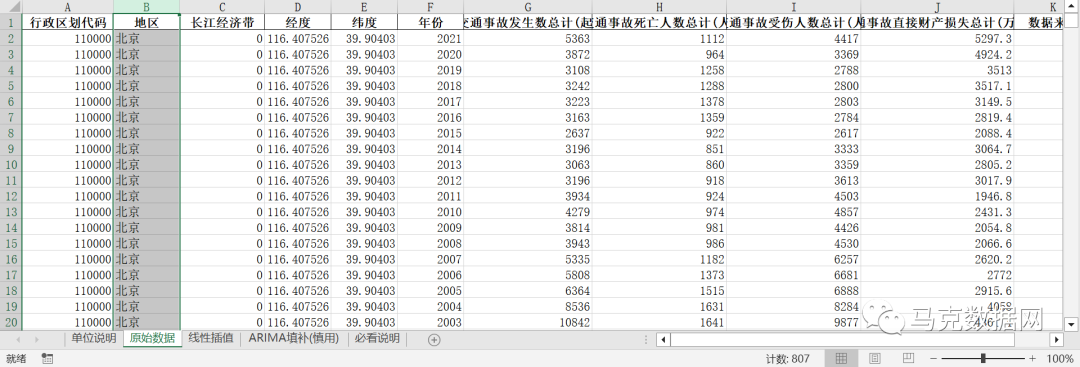Select row 20 header
Image resolution: width=1080 pixels, height=367 pixels.
[x=11, y=322]
